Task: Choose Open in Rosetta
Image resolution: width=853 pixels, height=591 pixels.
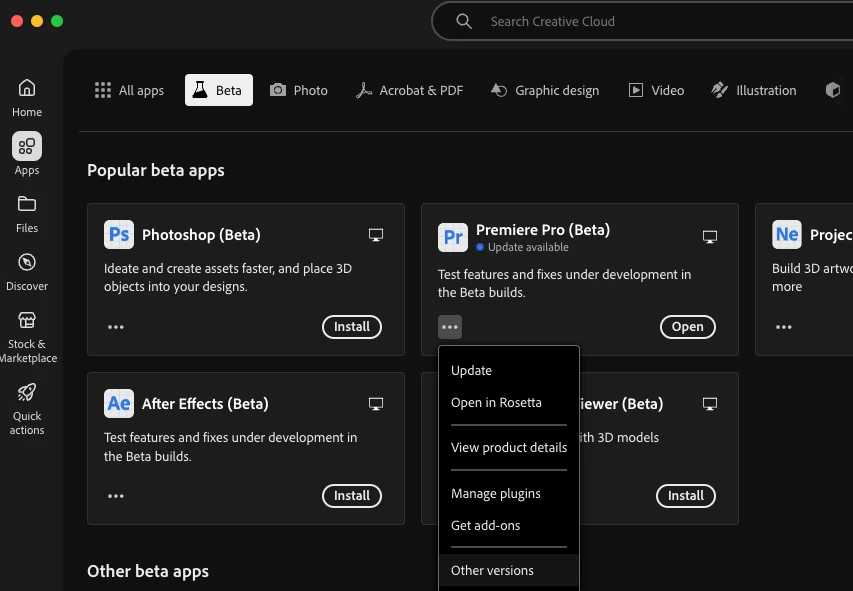Action: click(x=509, y=403)
